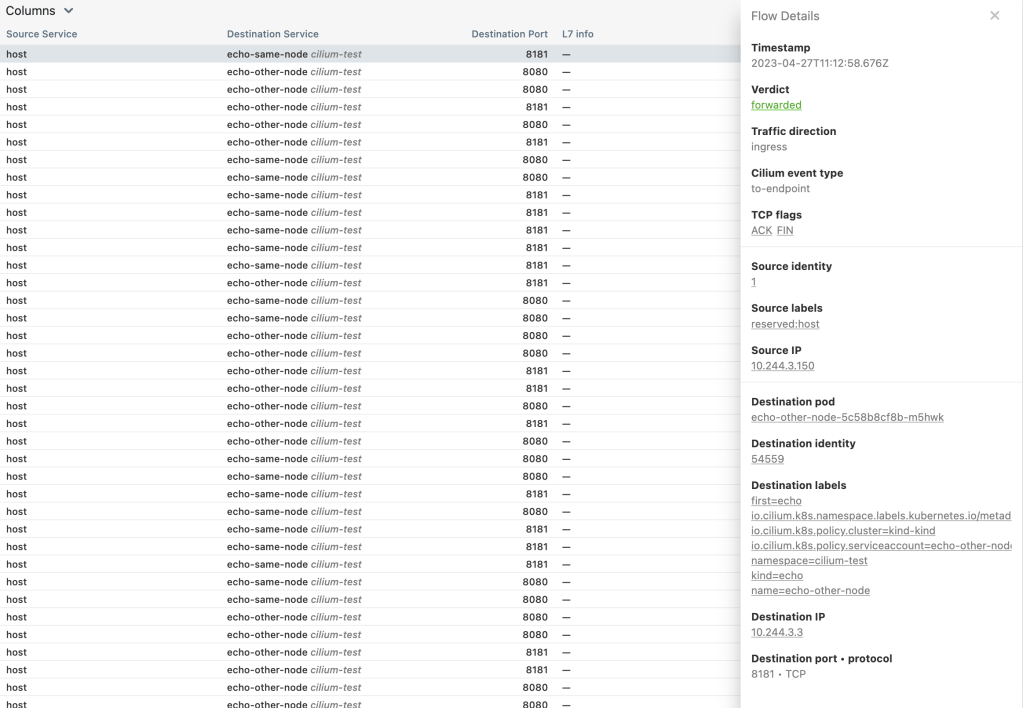Click destination identity 54559
The image size is (1023, 708).
[x=767, y=459]
